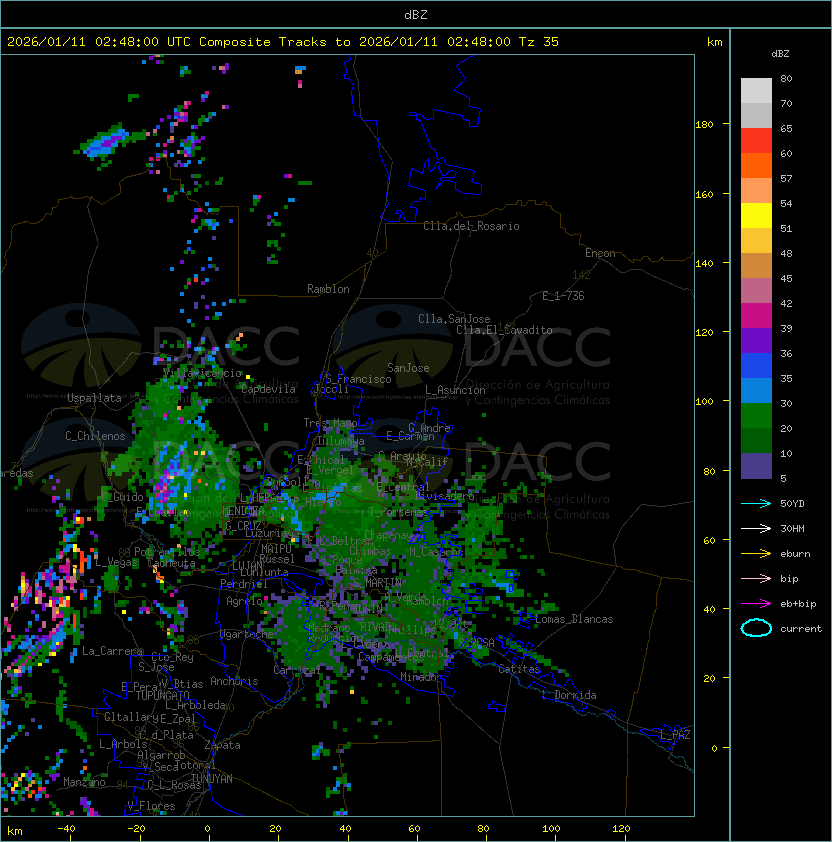Viewport: 832px width, 842px height.
Task: Click the Clla.del_Rosario map label
Action: pos(471,226)
